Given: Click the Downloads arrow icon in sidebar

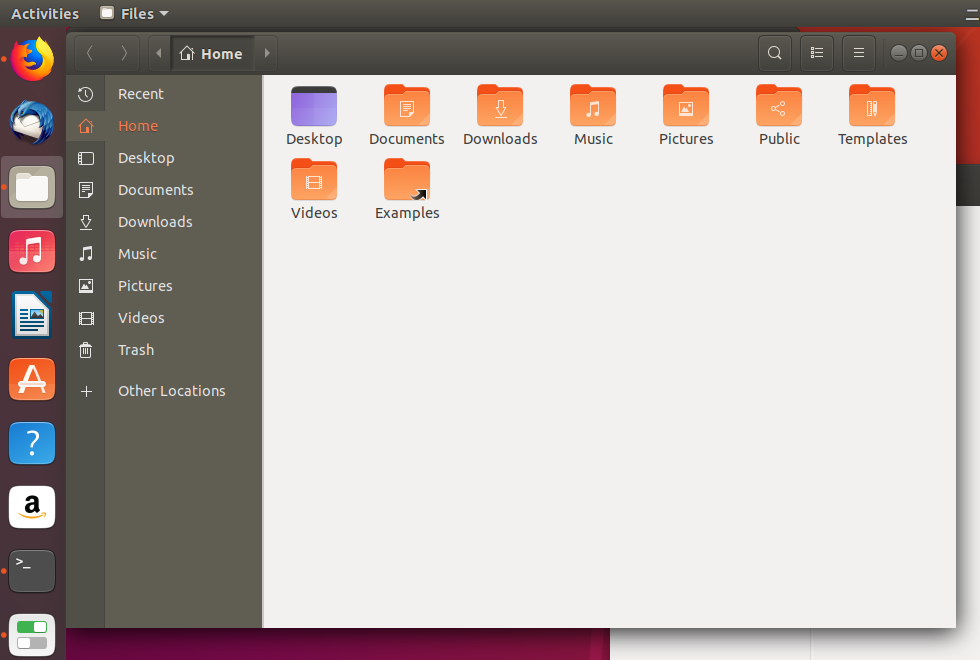Looking at the screenshot, I should point(86,222).
